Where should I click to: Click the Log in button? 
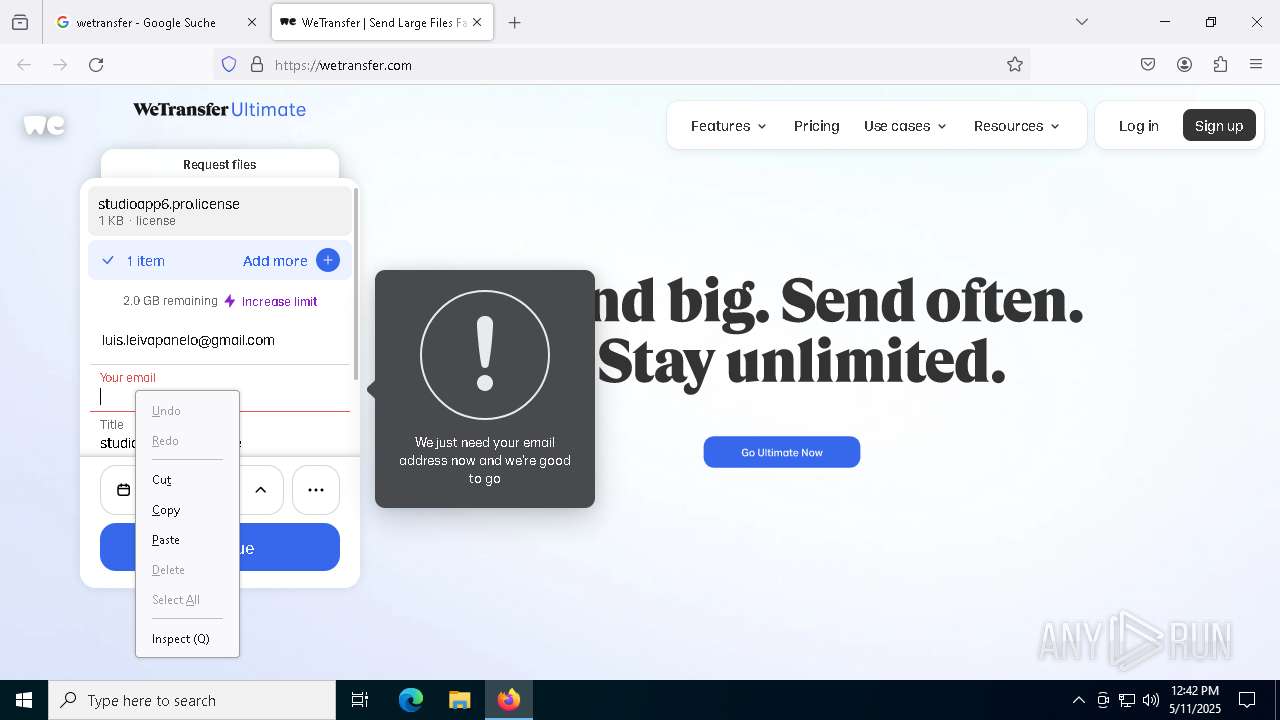click(1138, 126)
